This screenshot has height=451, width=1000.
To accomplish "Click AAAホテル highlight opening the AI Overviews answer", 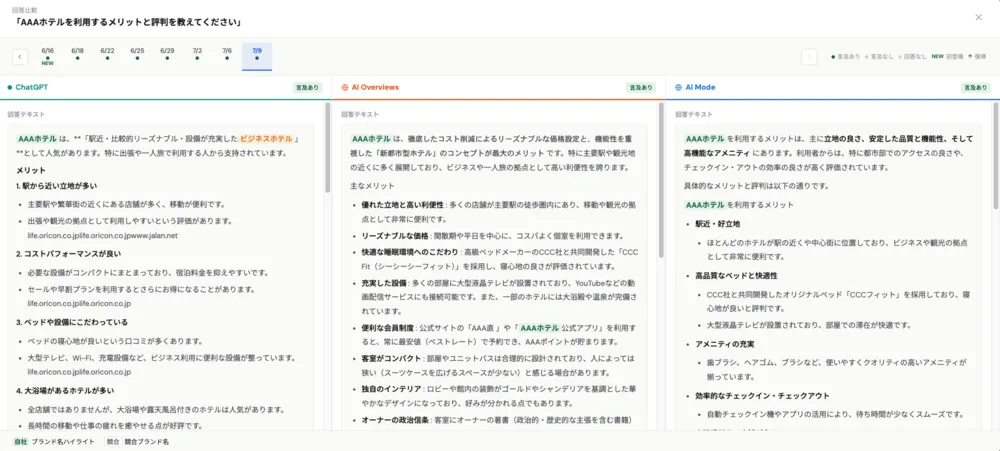I will coord(371,138).
